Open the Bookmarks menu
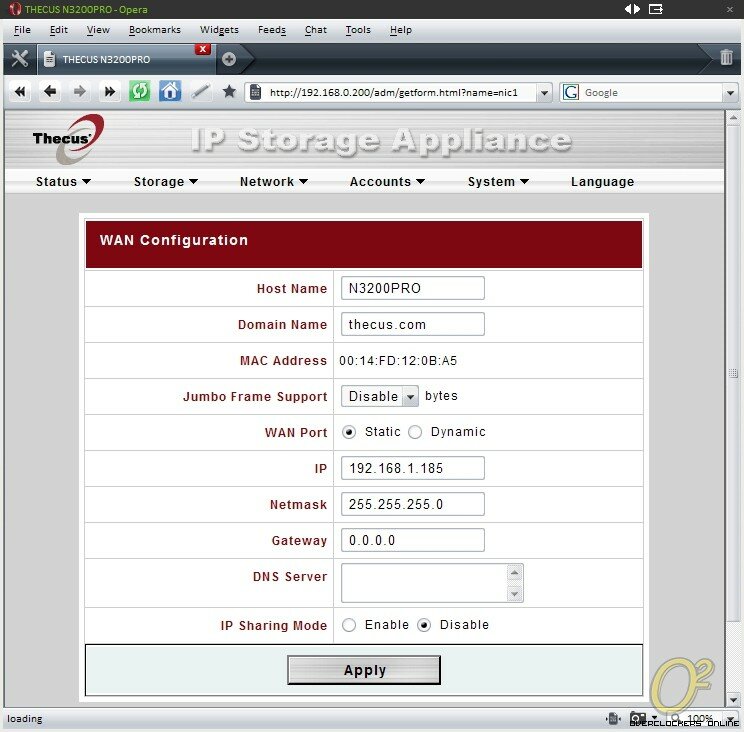Viewport: 744px width, 732px height. click(155, 30)
